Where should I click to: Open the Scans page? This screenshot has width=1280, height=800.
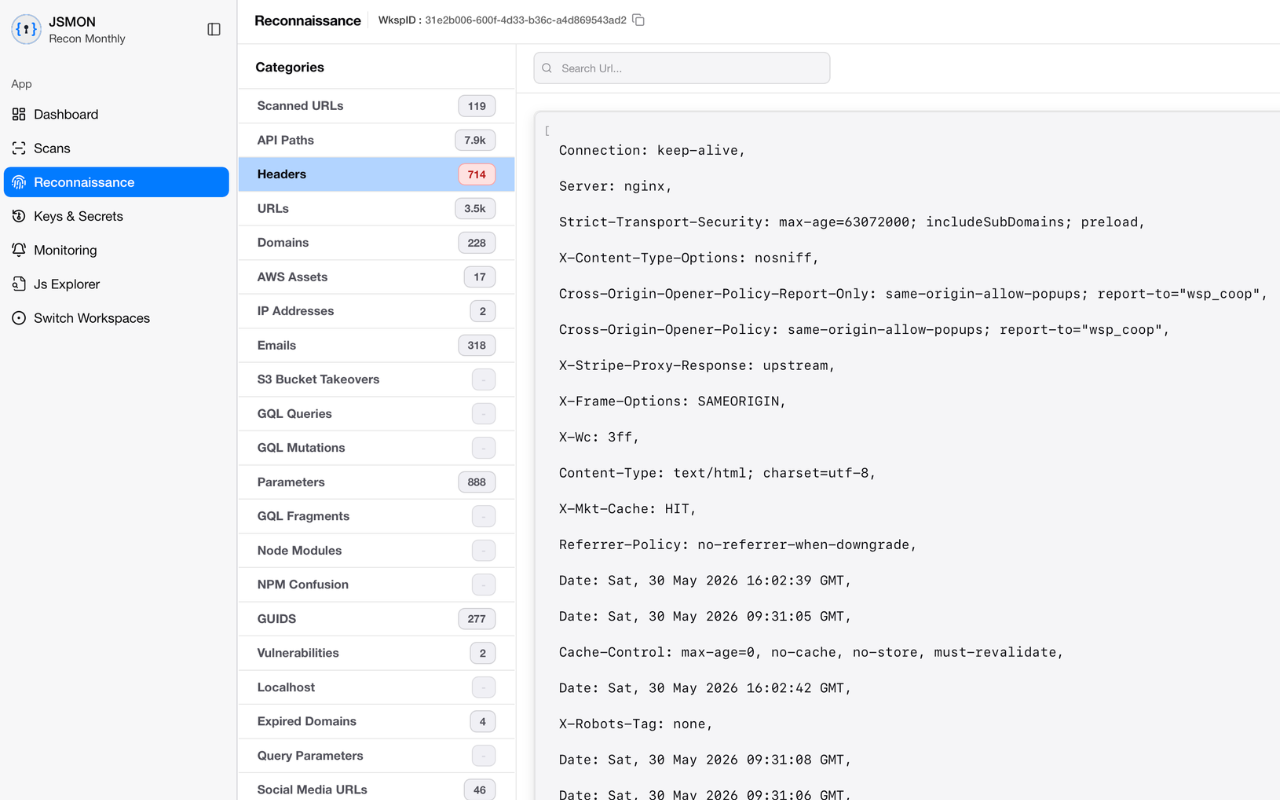pos(116,148)
